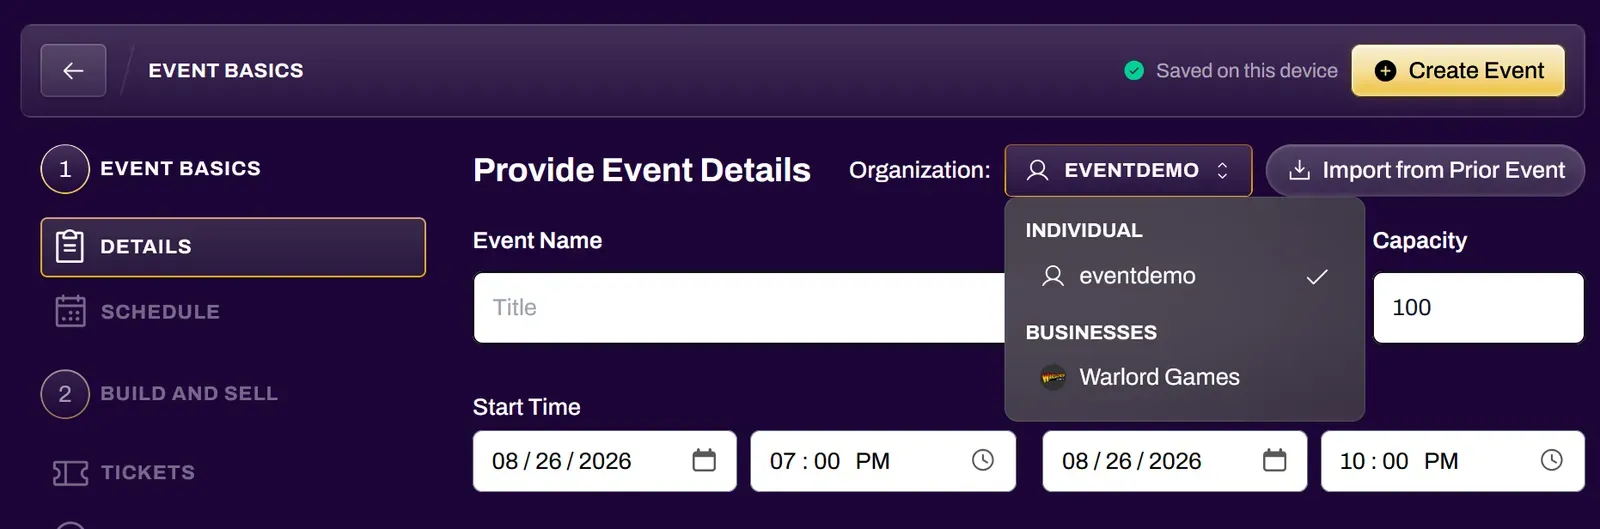Screen dimensions: 1600x529
Task: Click the green saved checkmark icon
Action: click(1134, 71)
